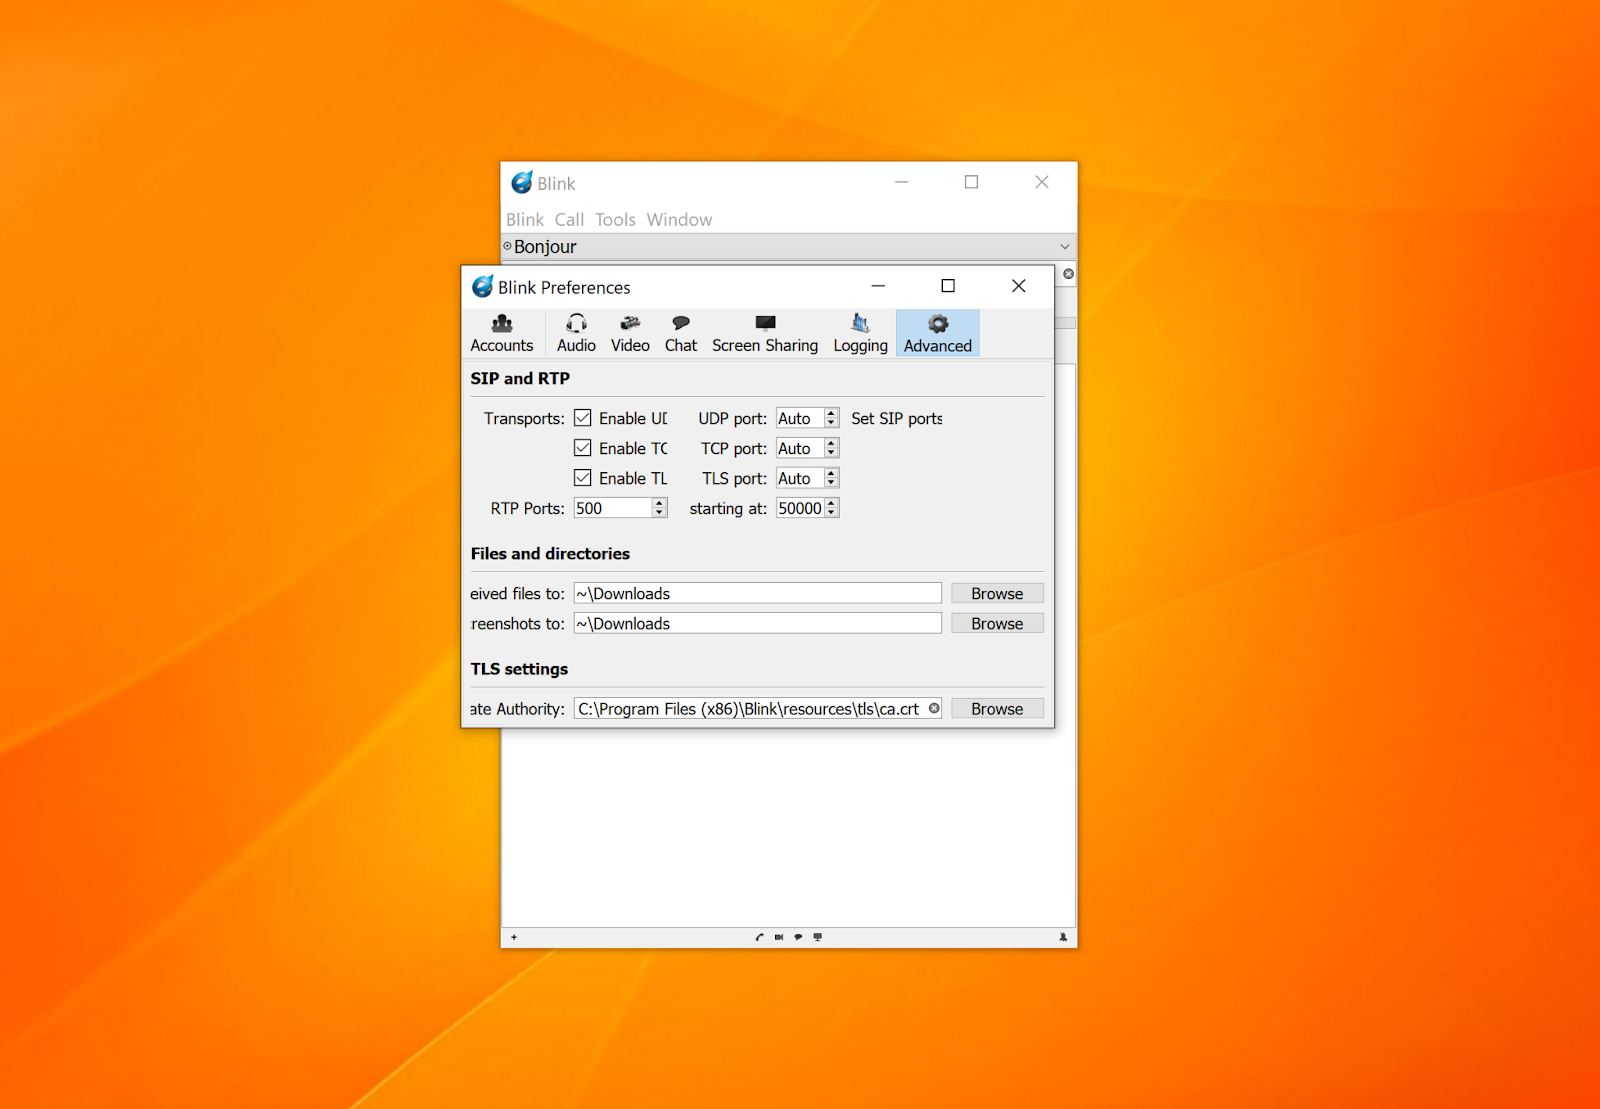The height and width of the screenshot is (1109, 1600).
Task: Toggle the Enable UDP transport checkbox
Action: 583,418
